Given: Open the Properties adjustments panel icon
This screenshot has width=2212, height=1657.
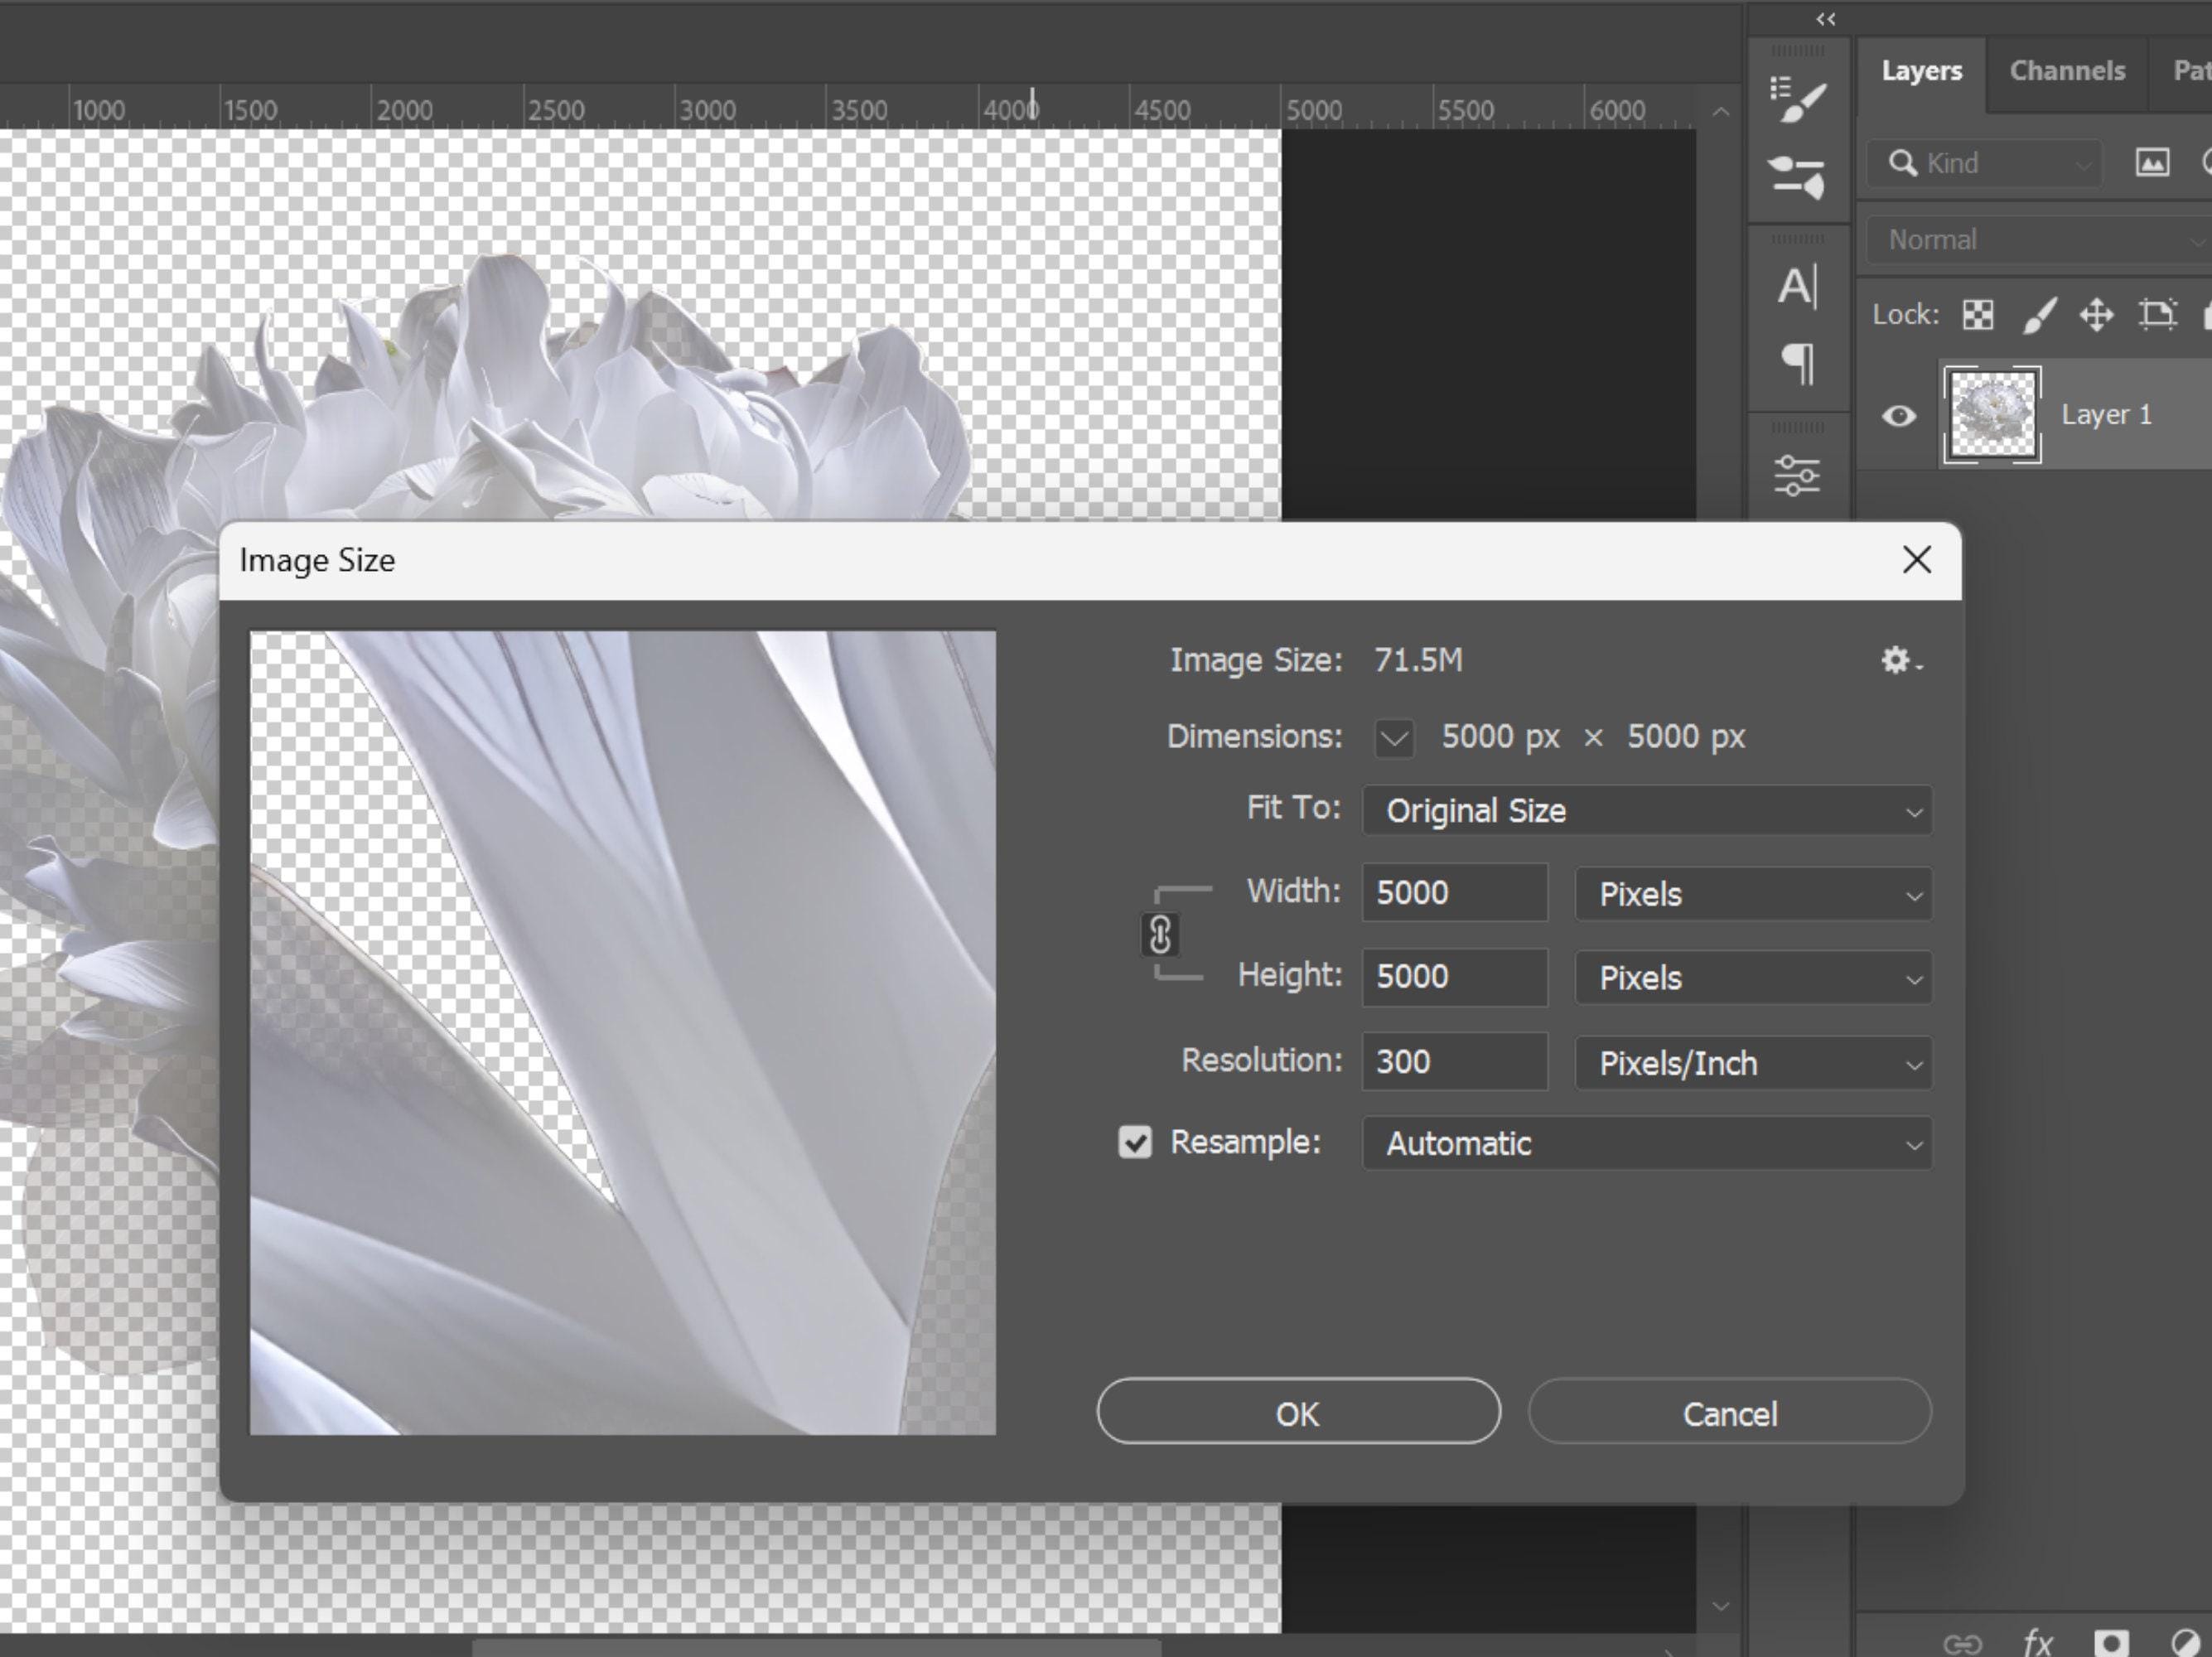Looking at the screenshot, I should point(1798,476).
